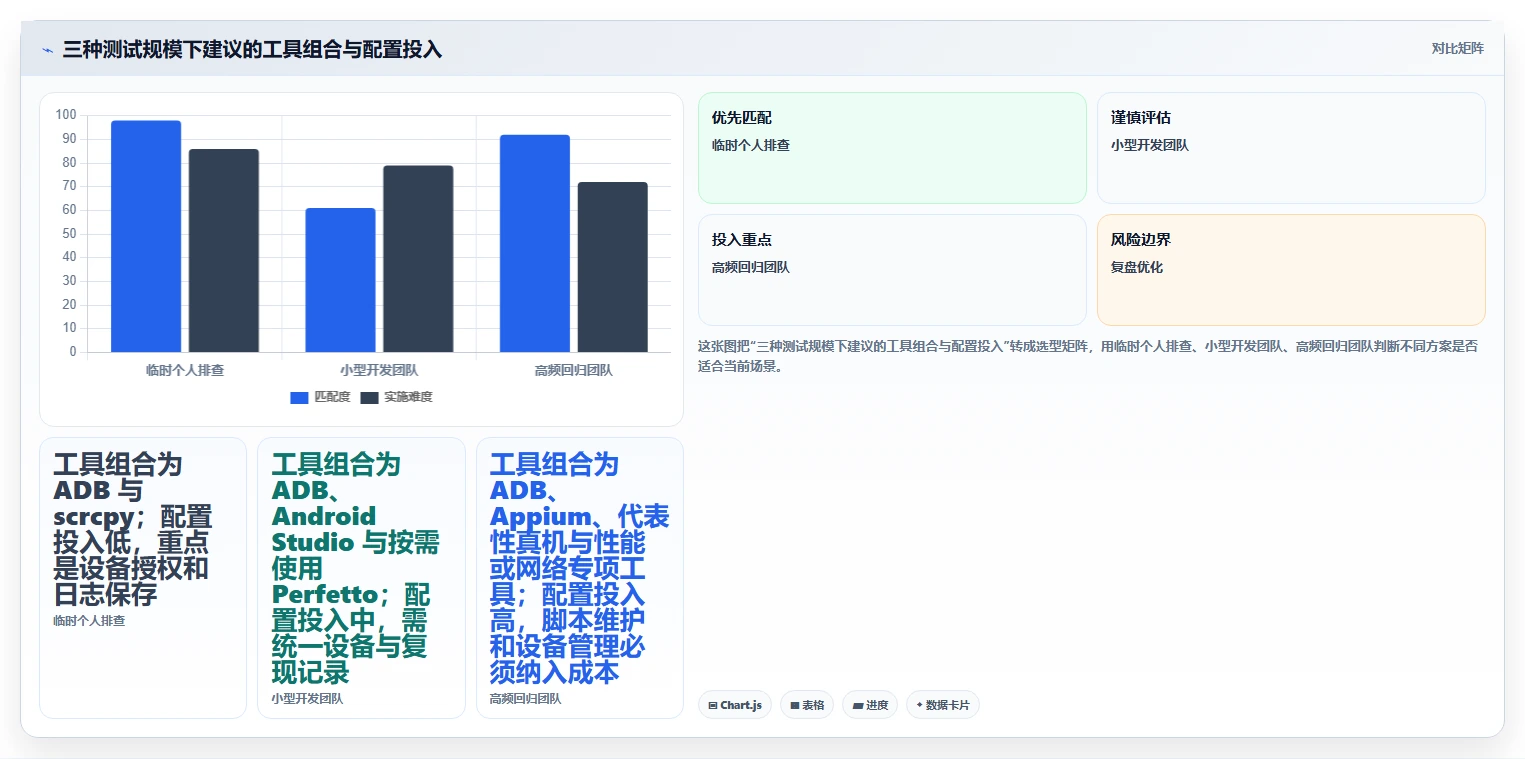Click the 50 value on the y-axis
Image resolution: width=1525 pixels, height=759 pixels.
pos(69,234)
